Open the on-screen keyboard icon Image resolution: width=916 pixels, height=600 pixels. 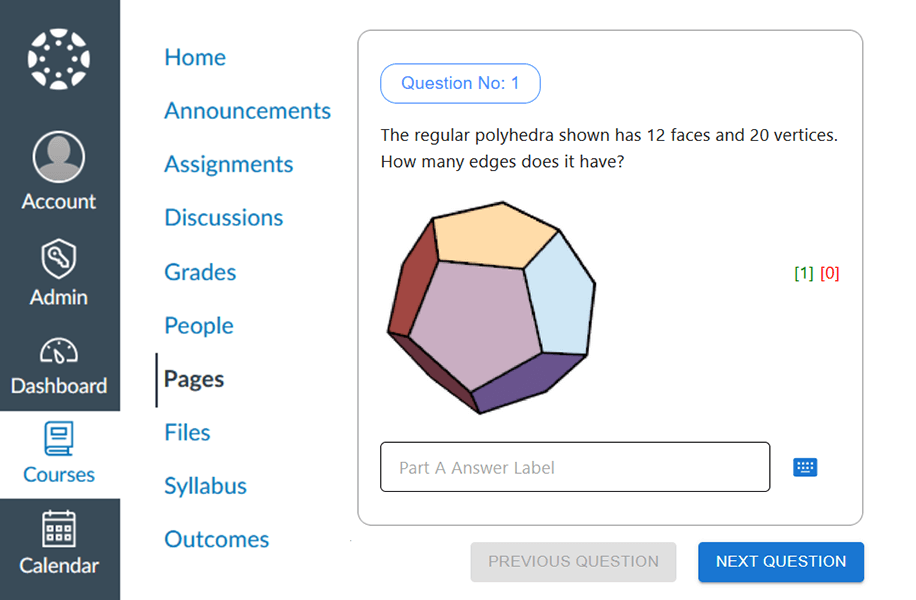(805, 467)
